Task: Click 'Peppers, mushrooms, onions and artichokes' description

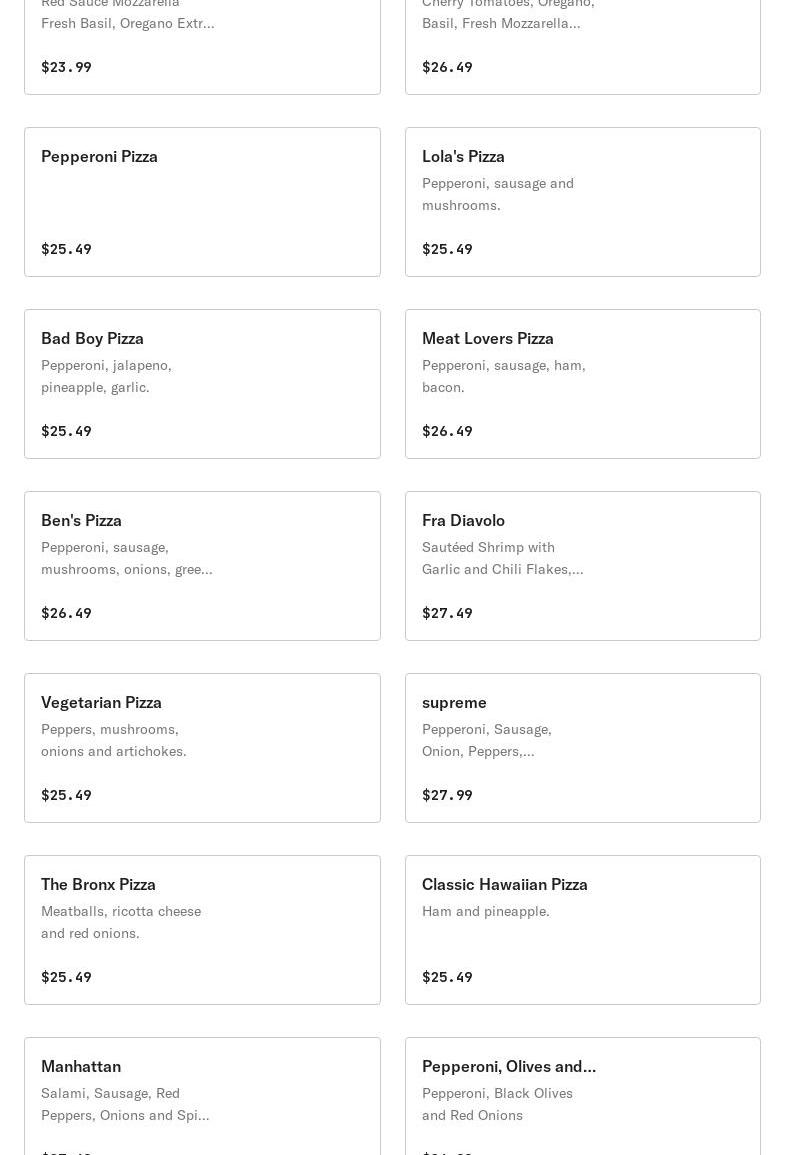Action: (x=113, y=740)
